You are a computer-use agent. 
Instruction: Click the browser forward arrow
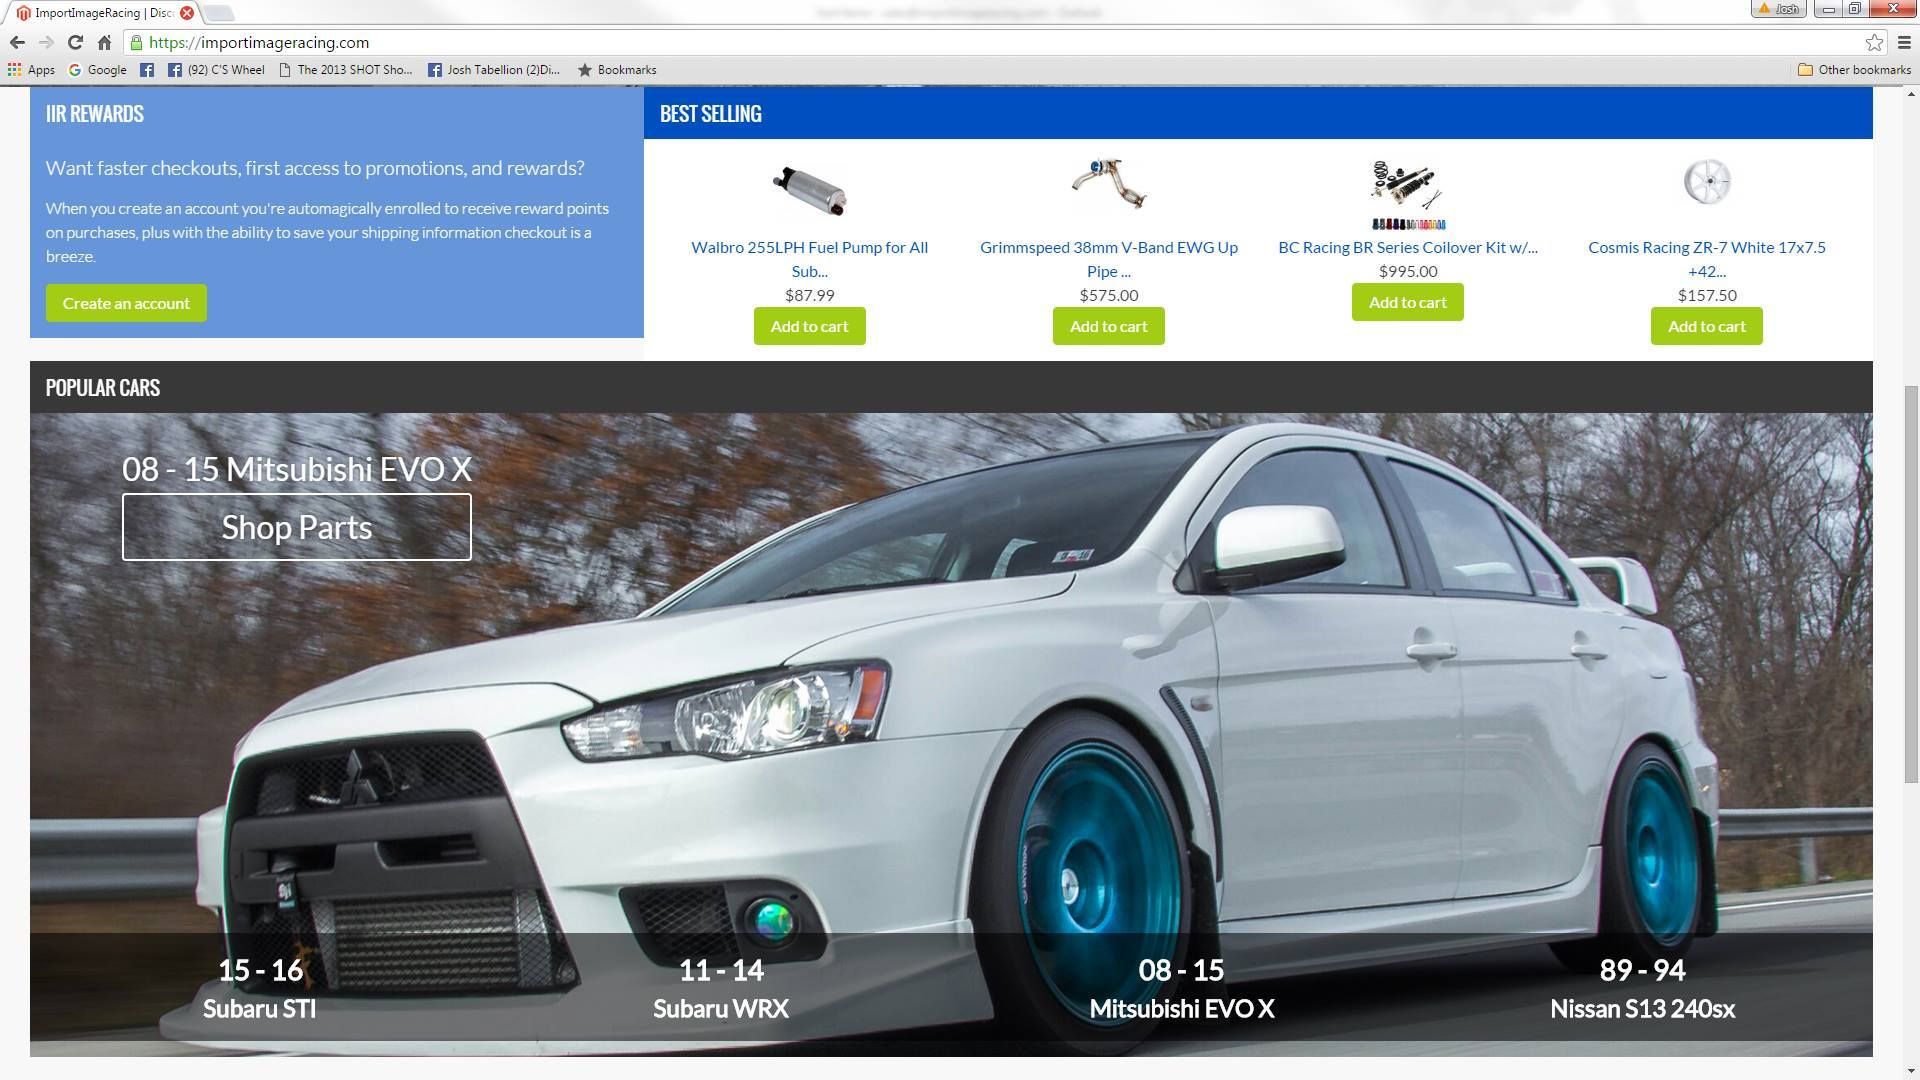(x=46, y=42)
